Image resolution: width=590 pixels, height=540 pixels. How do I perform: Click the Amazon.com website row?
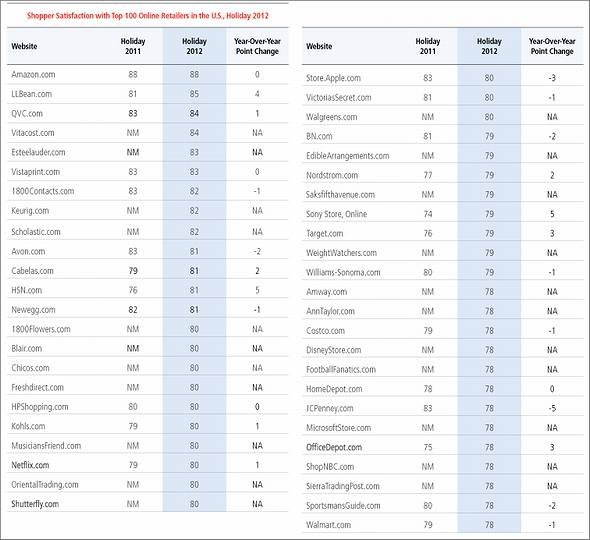pyautogui.click(x=148, y=75)
